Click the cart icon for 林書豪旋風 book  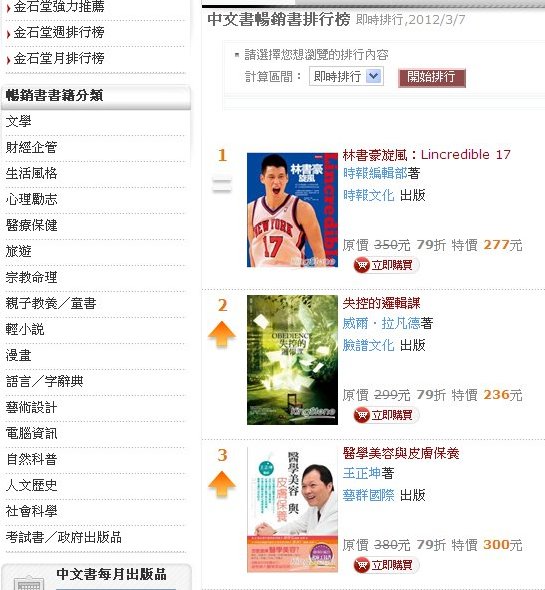[362, 265]
